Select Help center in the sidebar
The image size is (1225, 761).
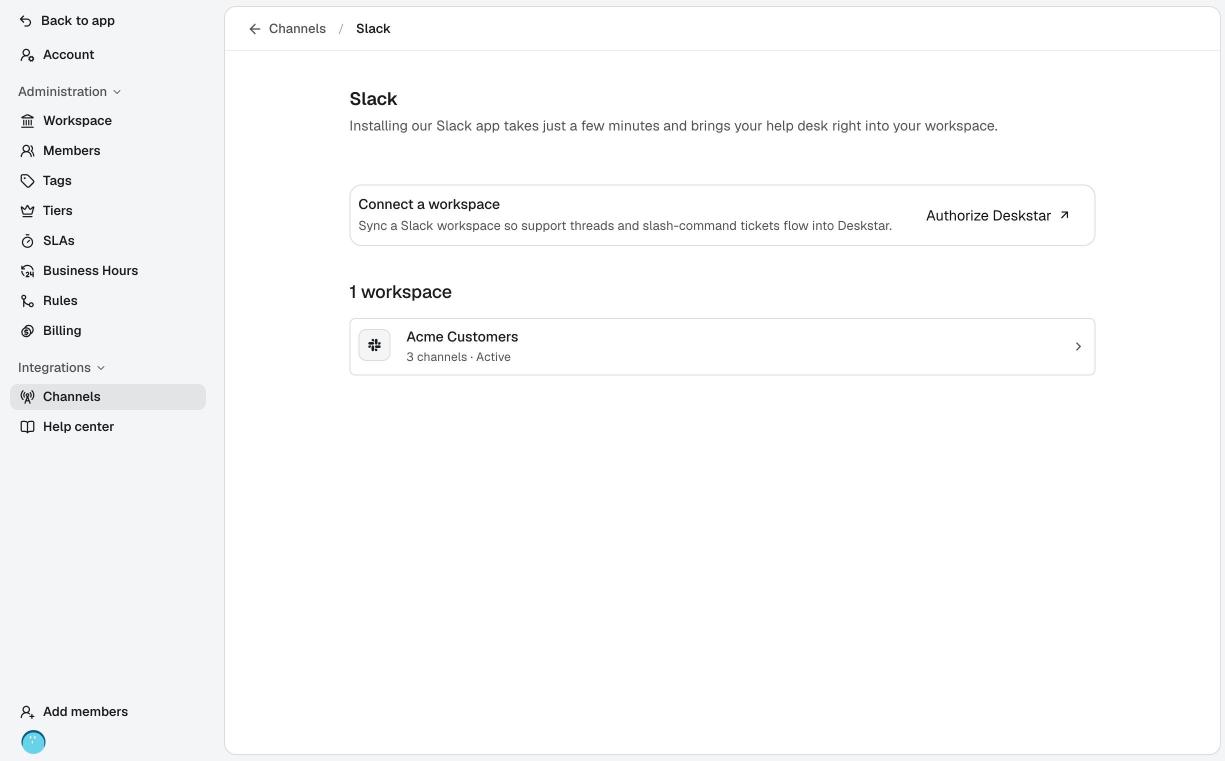click(x=108, y=427)
